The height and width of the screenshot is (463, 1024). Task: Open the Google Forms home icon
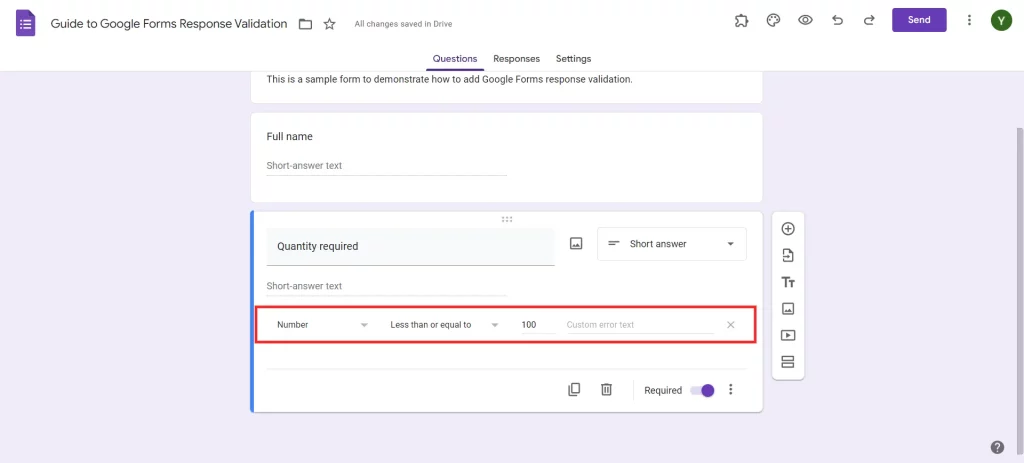click(25, 24)
